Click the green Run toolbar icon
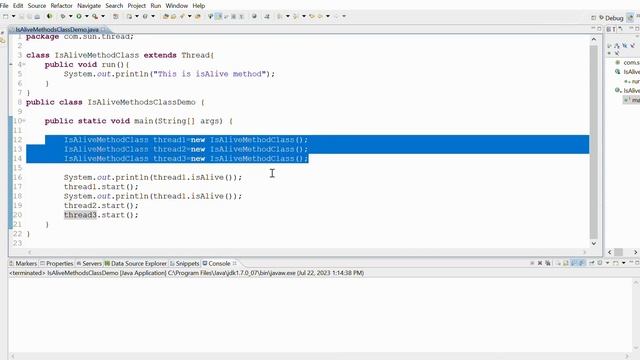 [79, 16]
